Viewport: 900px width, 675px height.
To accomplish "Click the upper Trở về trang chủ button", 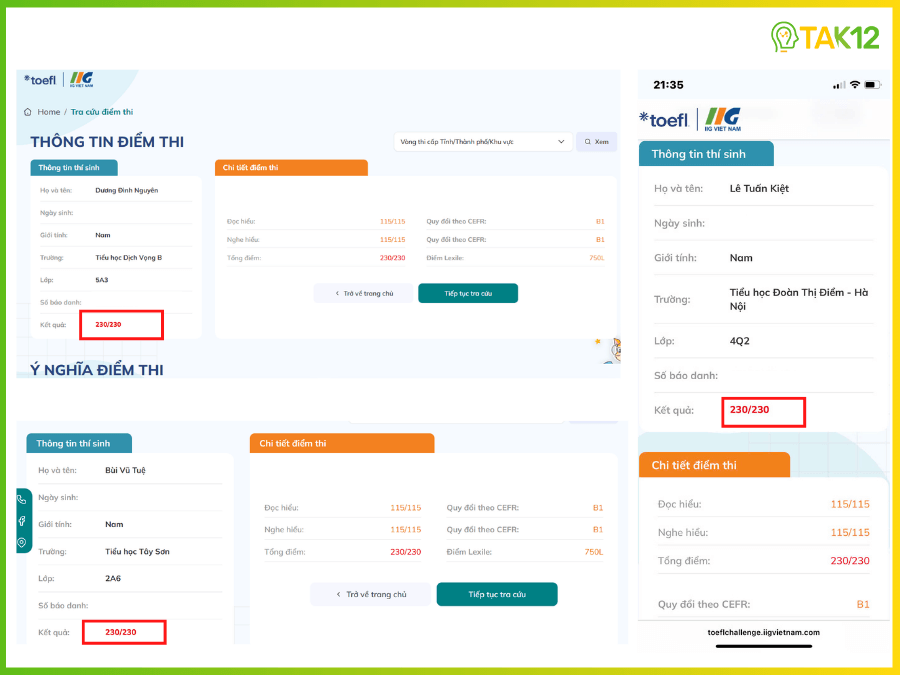I will 363,293.
